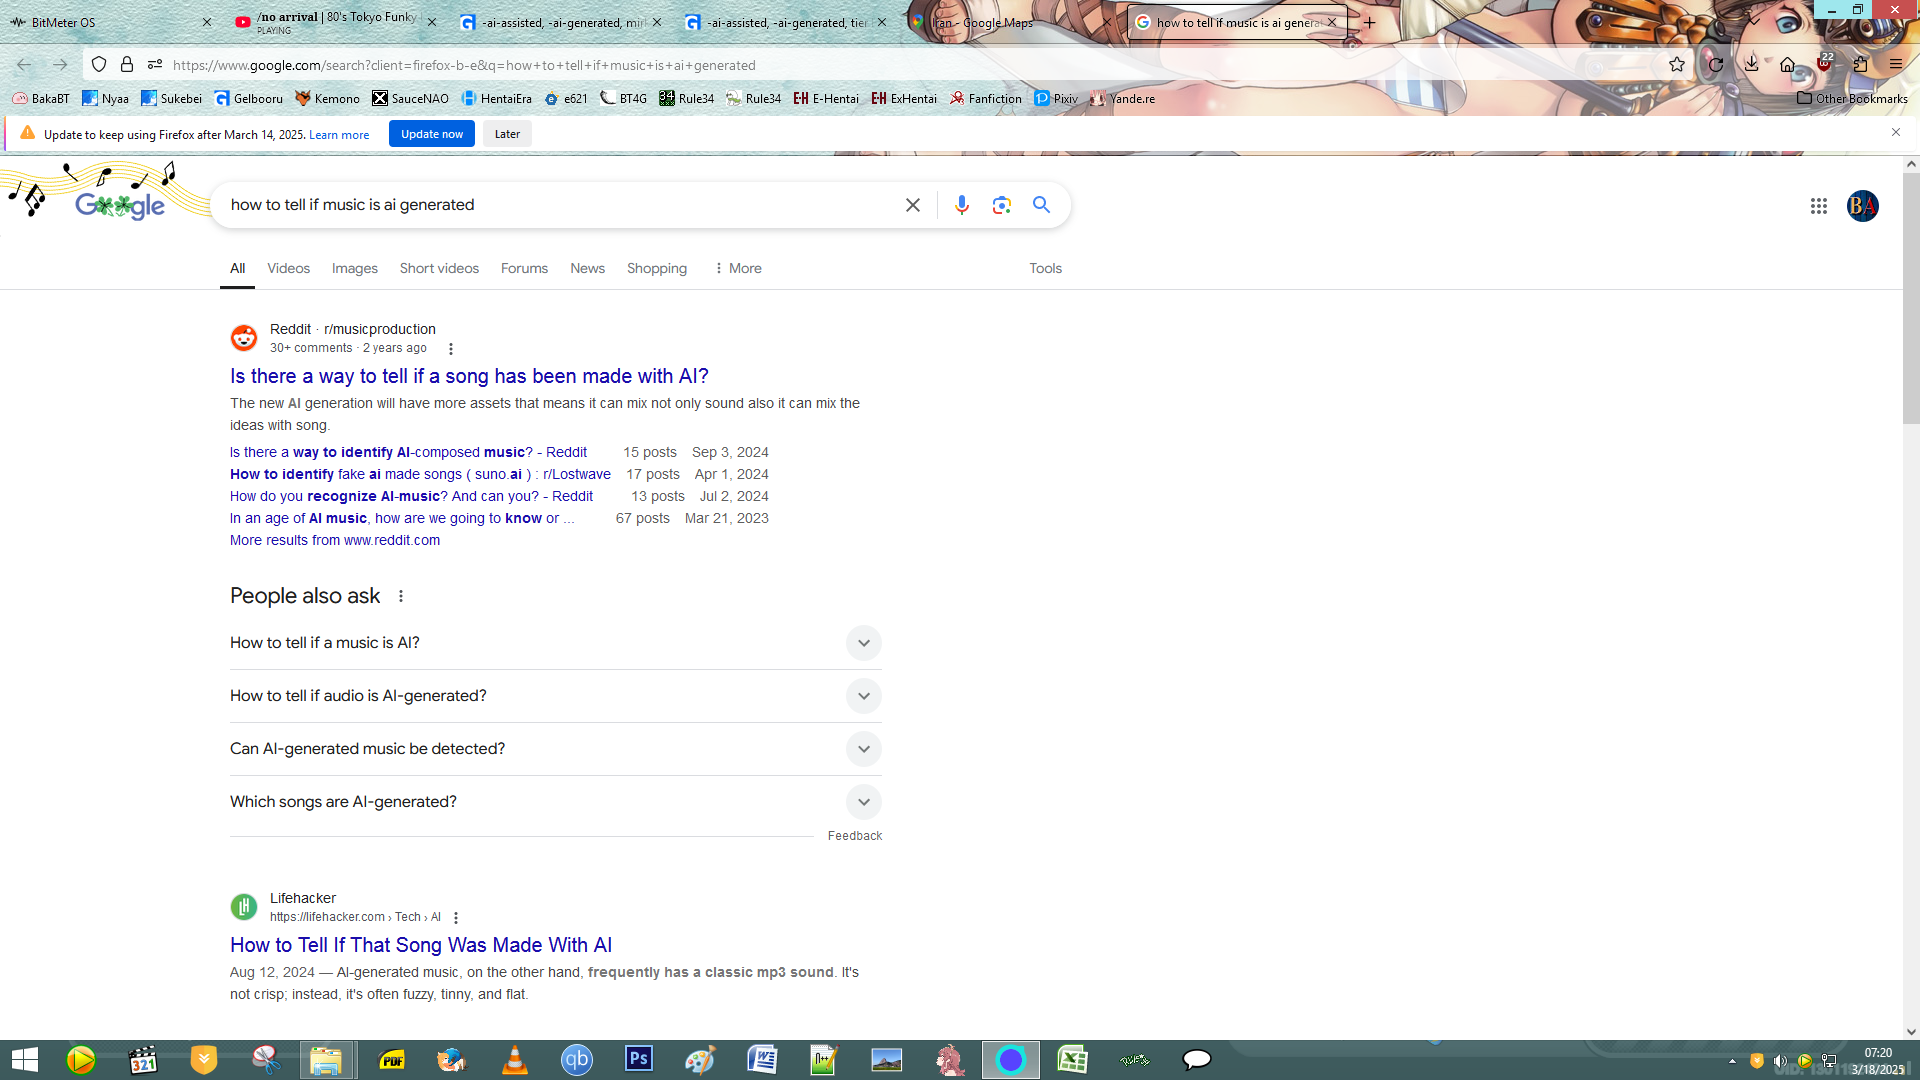Open 'Is there a way to tell if a song has been made with AI?'

(x=469, y=376)
